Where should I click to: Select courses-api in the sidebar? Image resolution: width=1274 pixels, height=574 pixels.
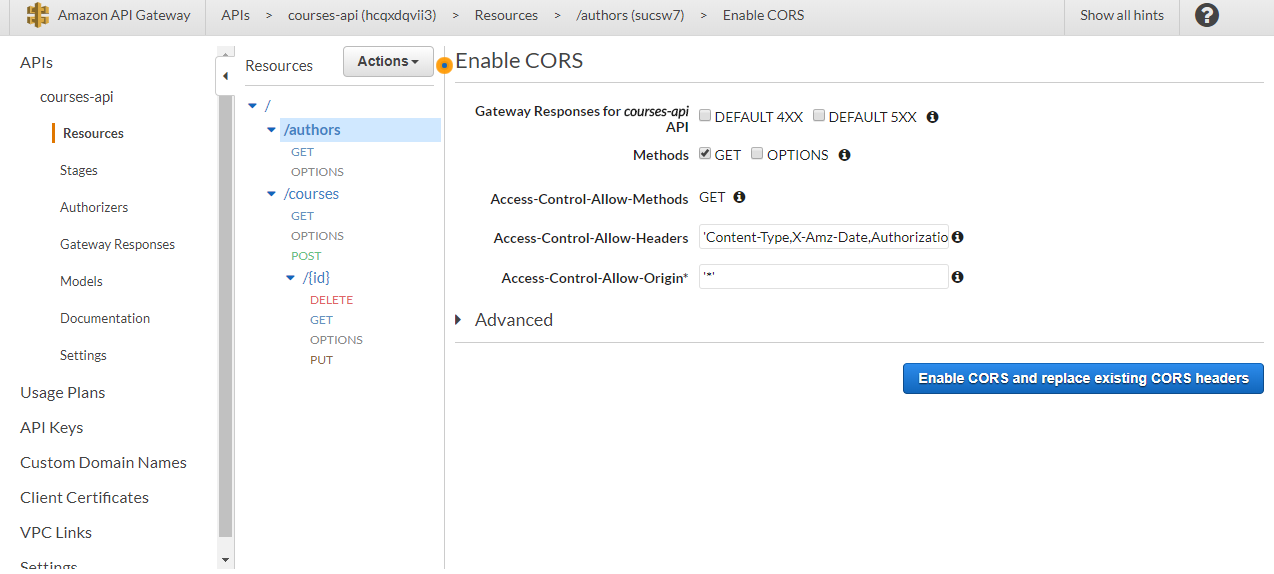coord(76,97)
